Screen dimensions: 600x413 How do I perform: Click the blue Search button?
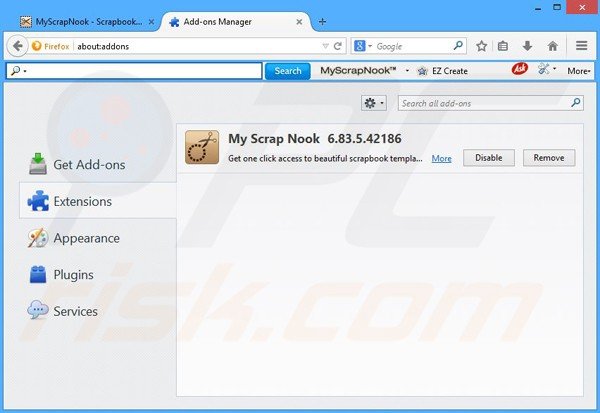point(288,71)
